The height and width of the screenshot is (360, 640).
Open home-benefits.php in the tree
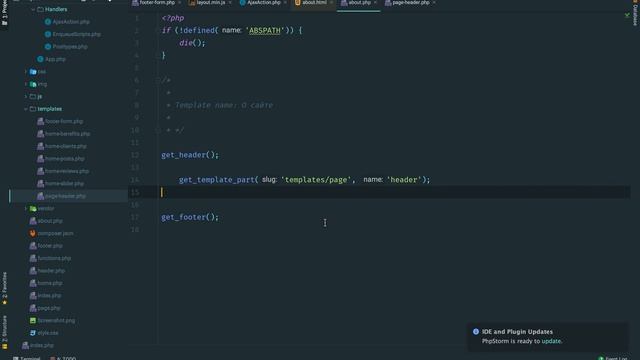(x=67, y=134)
